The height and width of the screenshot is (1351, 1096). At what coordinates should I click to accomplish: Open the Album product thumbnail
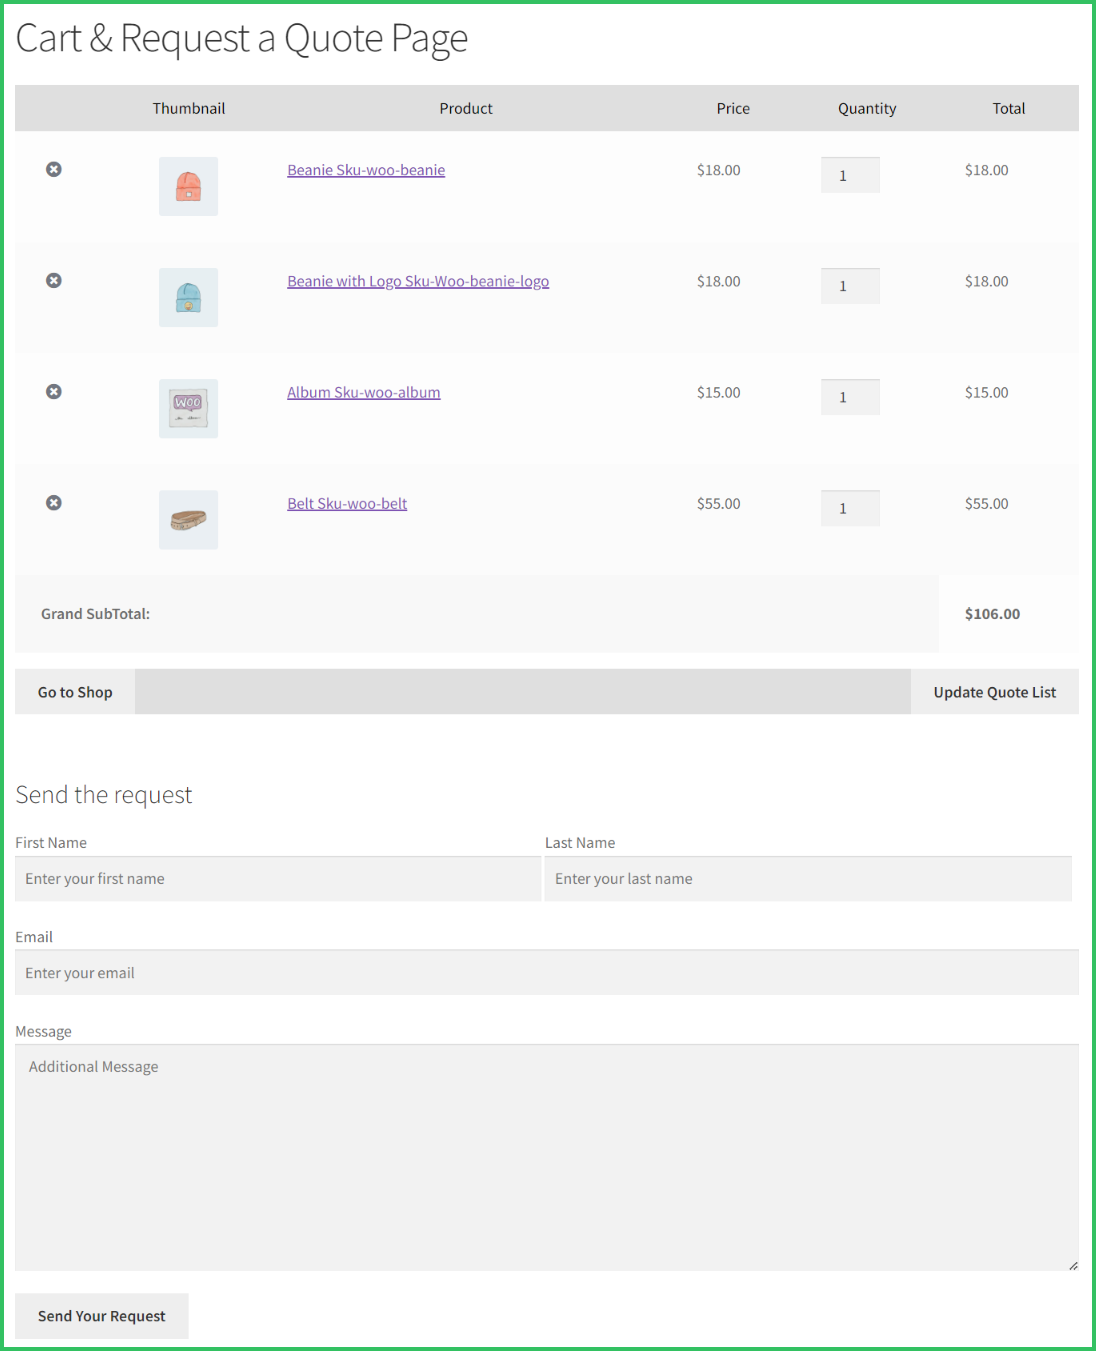click(188, 408)
